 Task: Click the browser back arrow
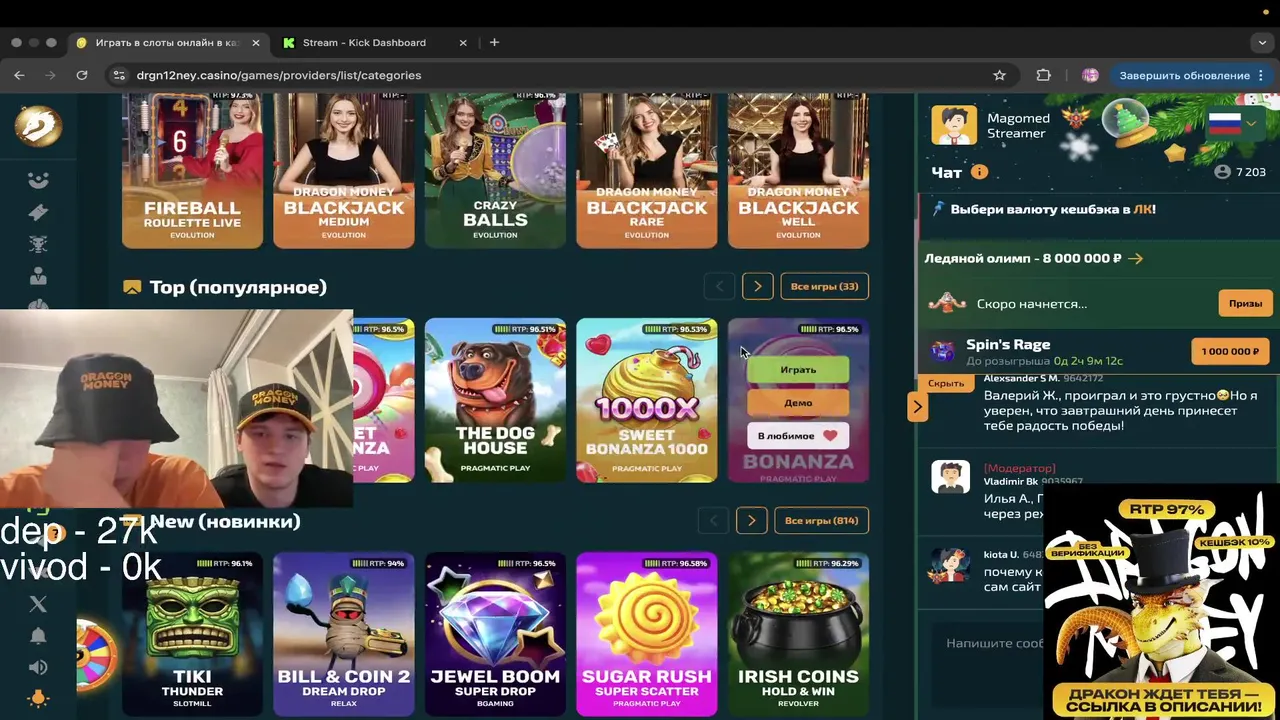click(x=19, y=75)
